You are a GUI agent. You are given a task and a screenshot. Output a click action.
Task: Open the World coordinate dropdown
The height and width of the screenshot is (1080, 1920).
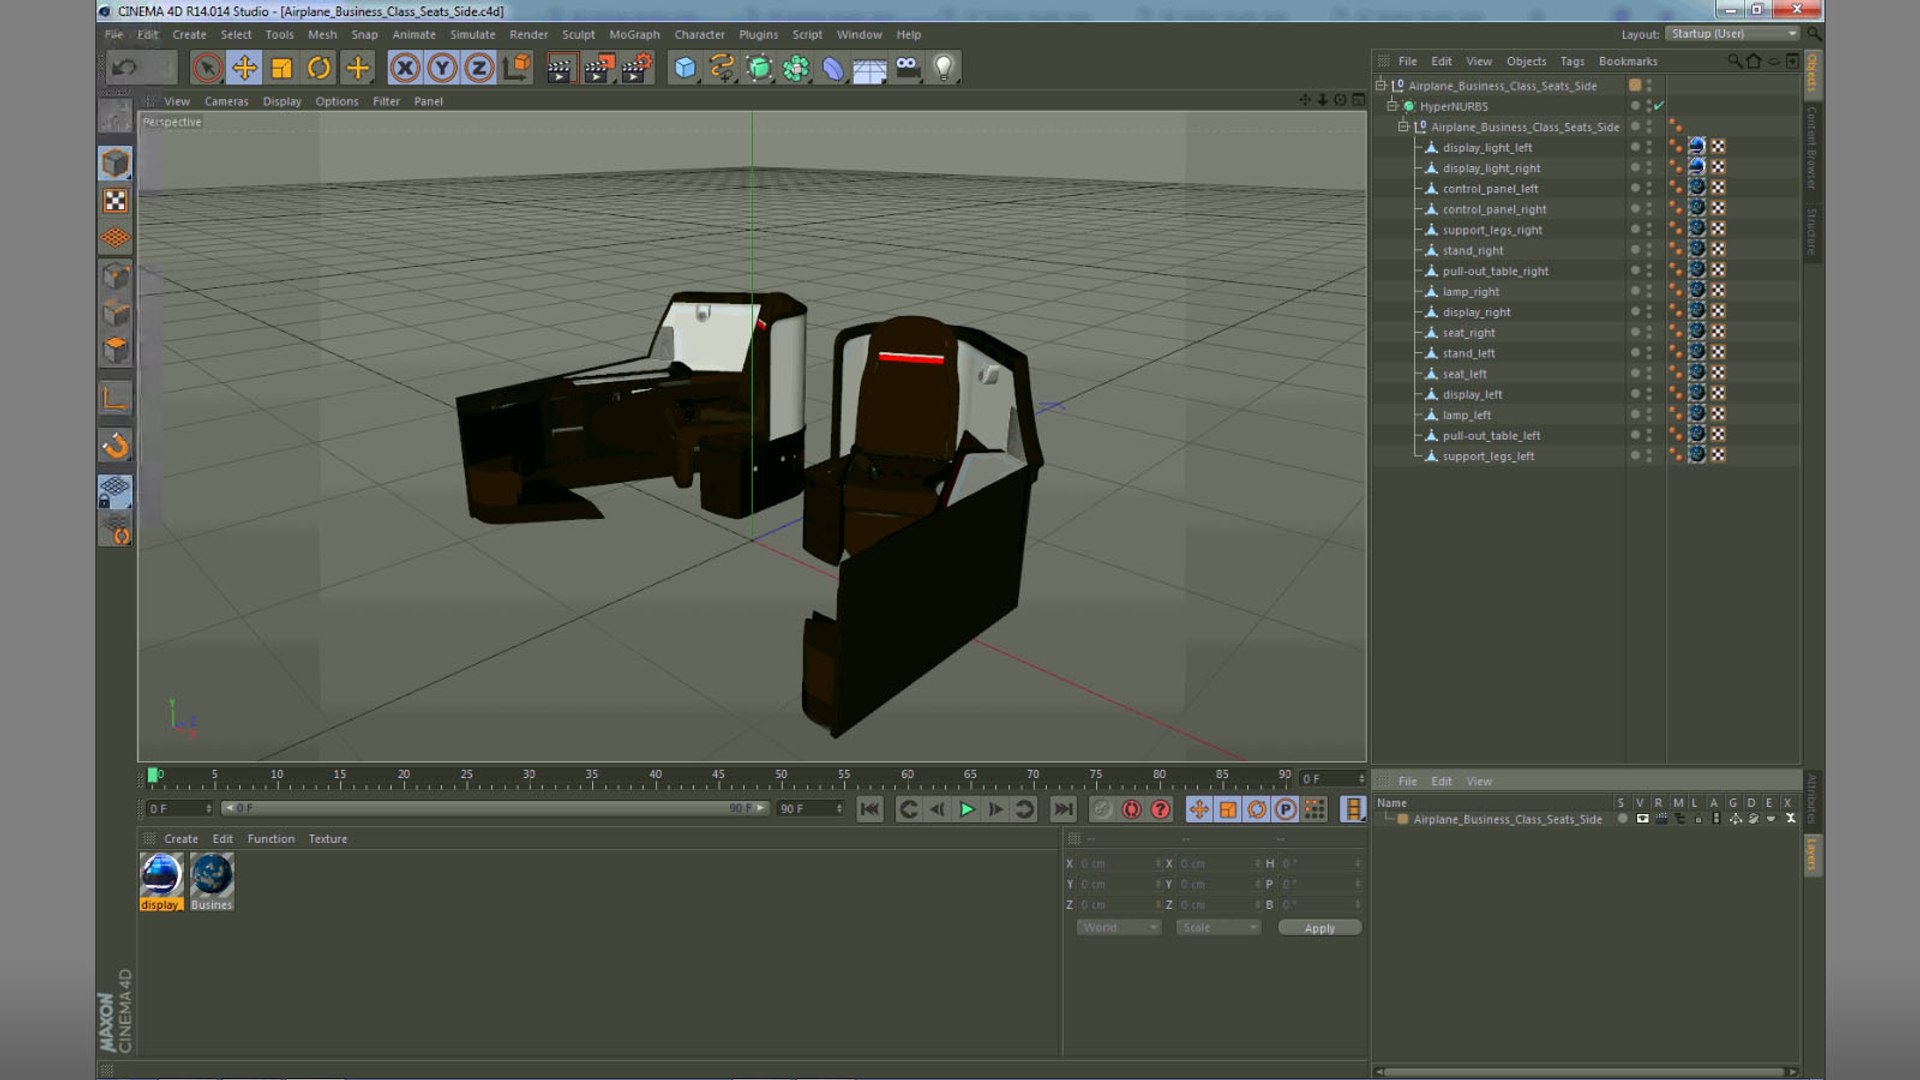(1119, 928)
